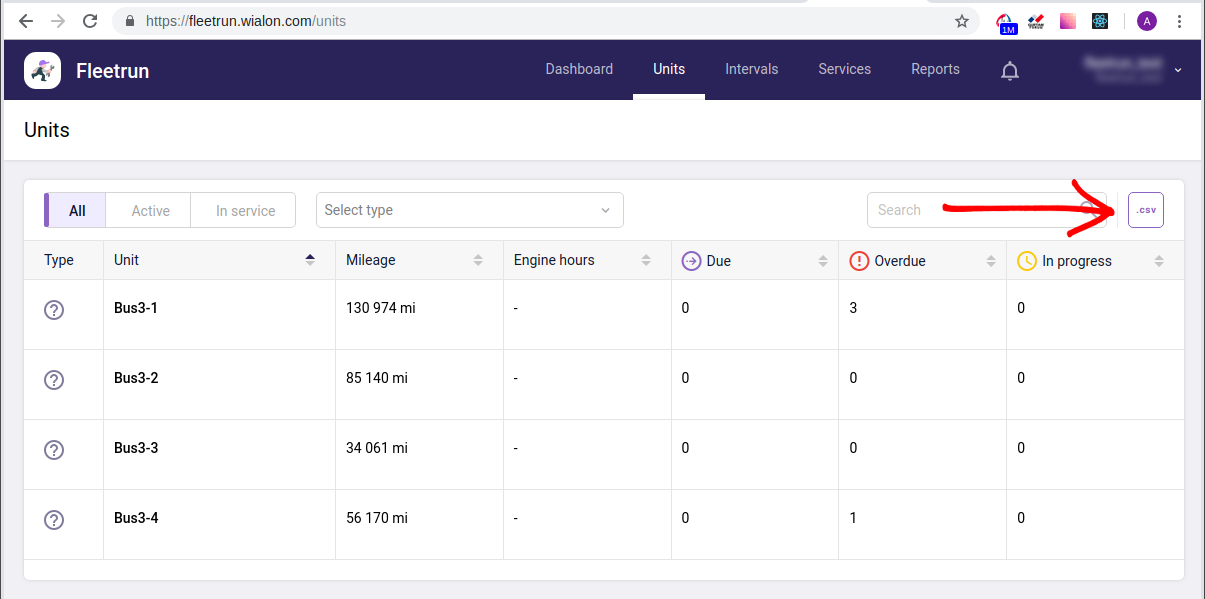The image size is (1205, 599).
Task: Expand the Select type dropdown
Action: pos(469,210)
